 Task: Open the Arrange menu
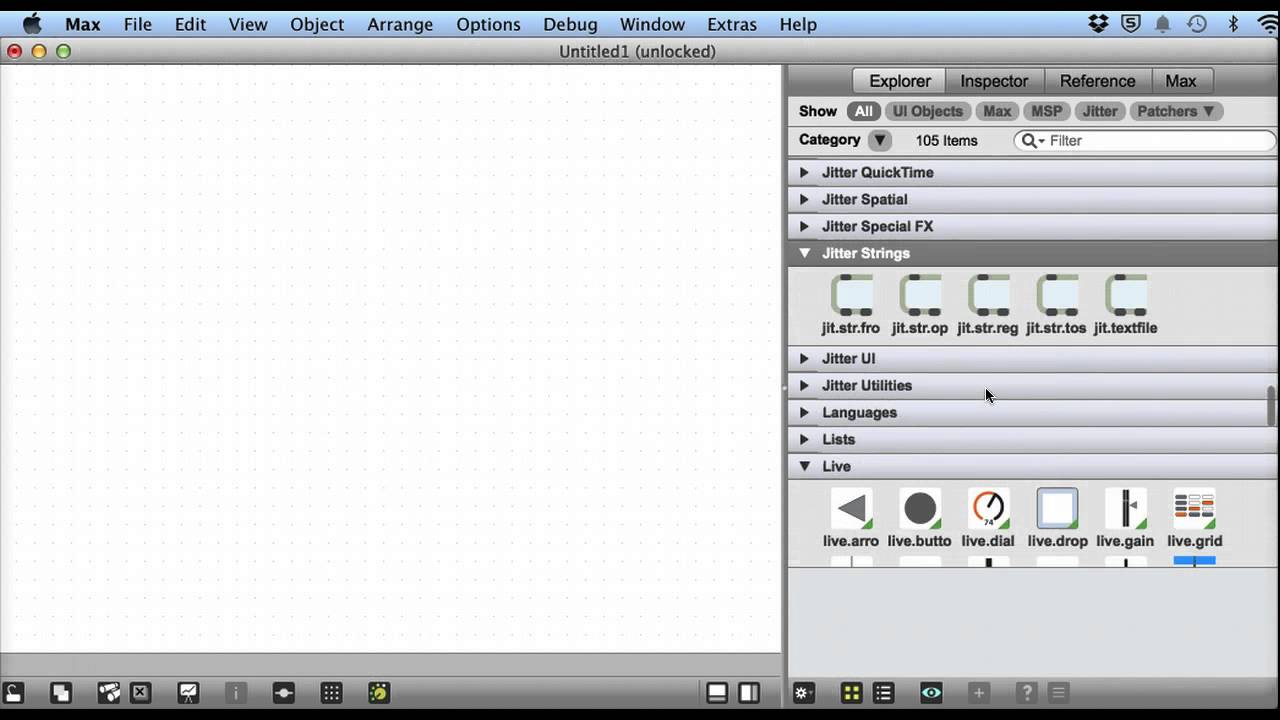[x=400, y=24]
